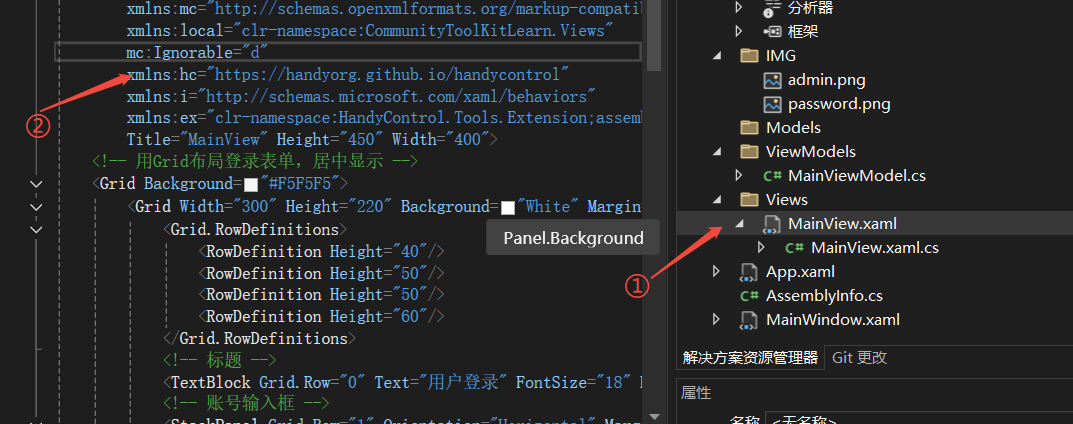
Task: Expand the 分析器 node
Action: click(x=739, y=8)
